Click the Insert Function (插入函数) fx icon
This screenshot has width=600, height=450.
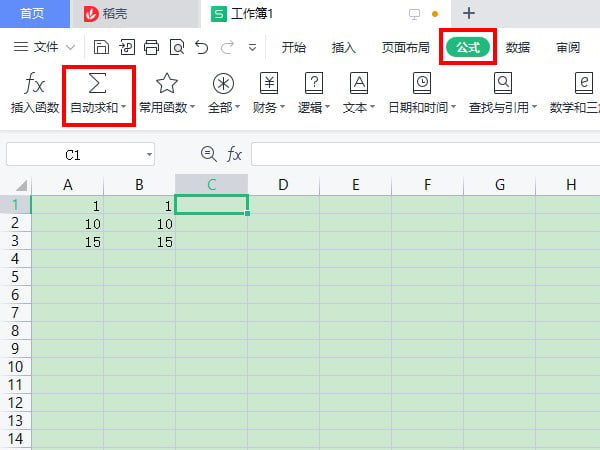pyautogui.click(x=34, y=84)
